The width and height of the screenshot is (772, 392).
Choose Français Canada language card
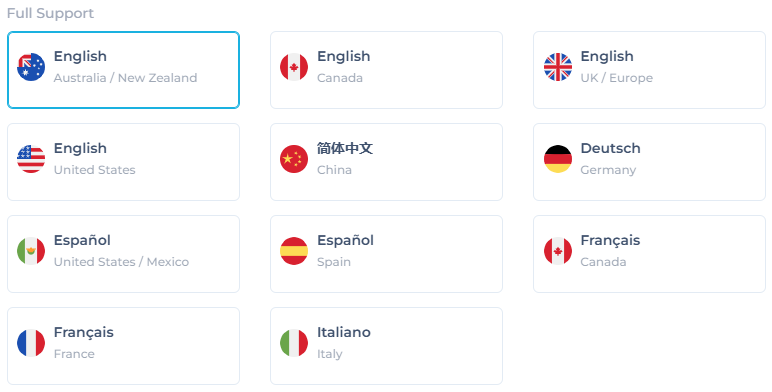click(x=649, y=254)
